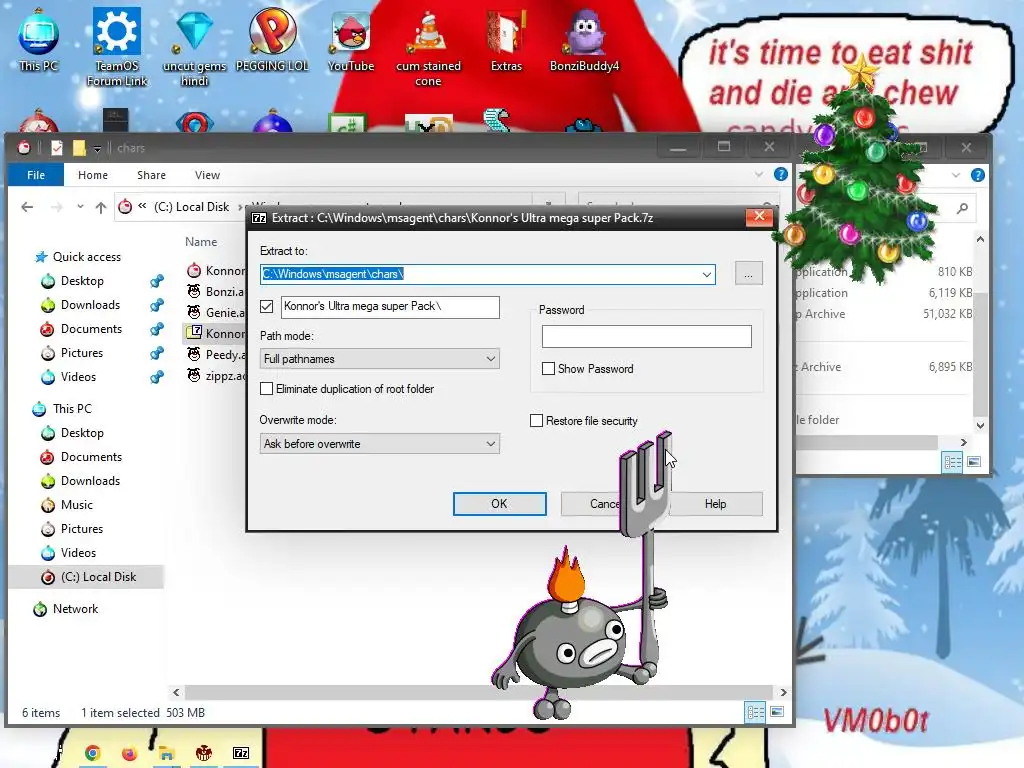Select Videos under This PC
1024x768 pixels.
(78, 553)
